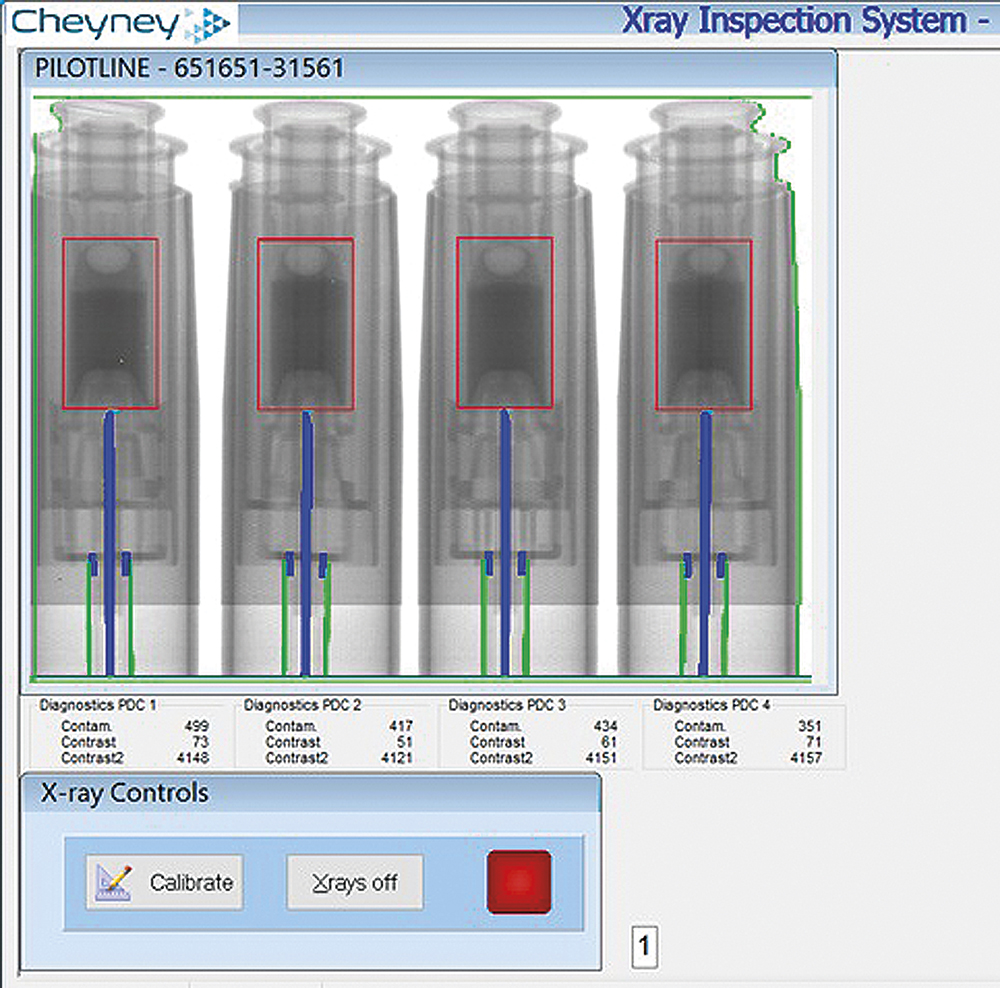Click Contrast2 value 4121 under PDC 2

[x=397, y=758]
